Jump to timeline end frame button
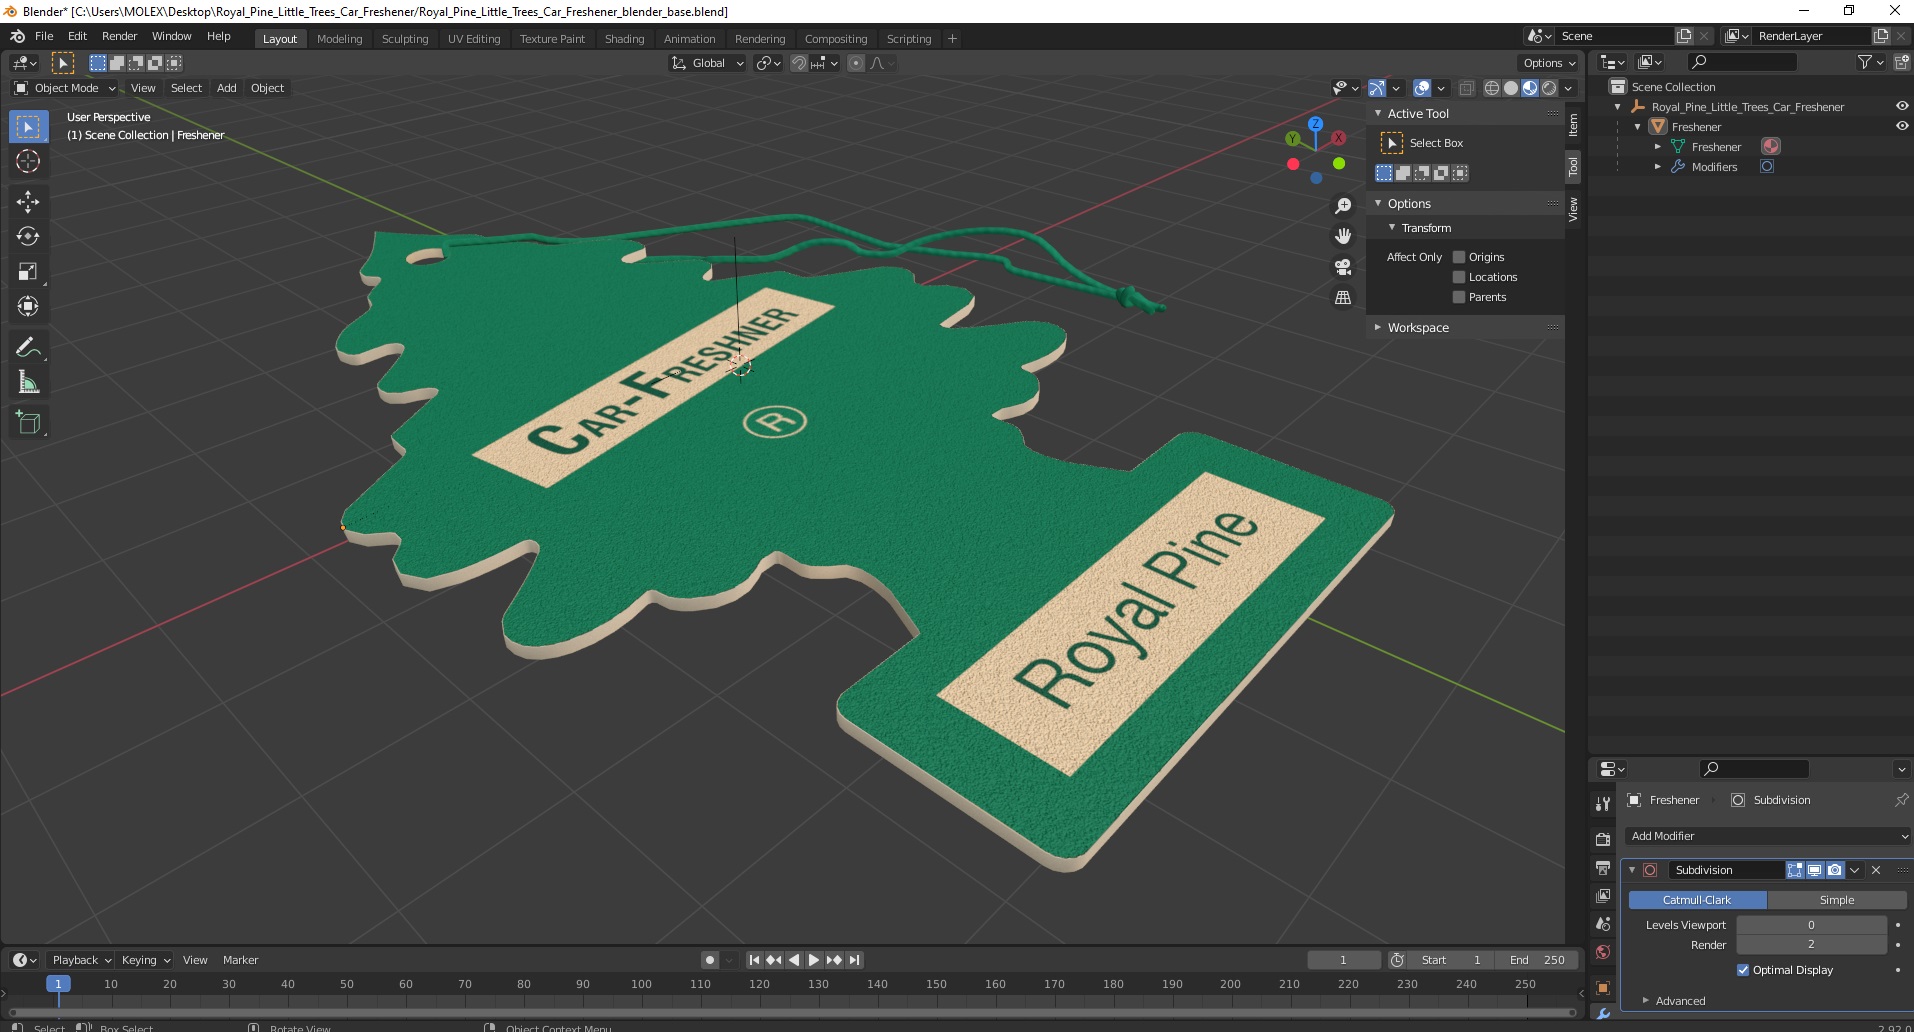Viewport: 1914px width, 1032px height. (x=855, y=960)
